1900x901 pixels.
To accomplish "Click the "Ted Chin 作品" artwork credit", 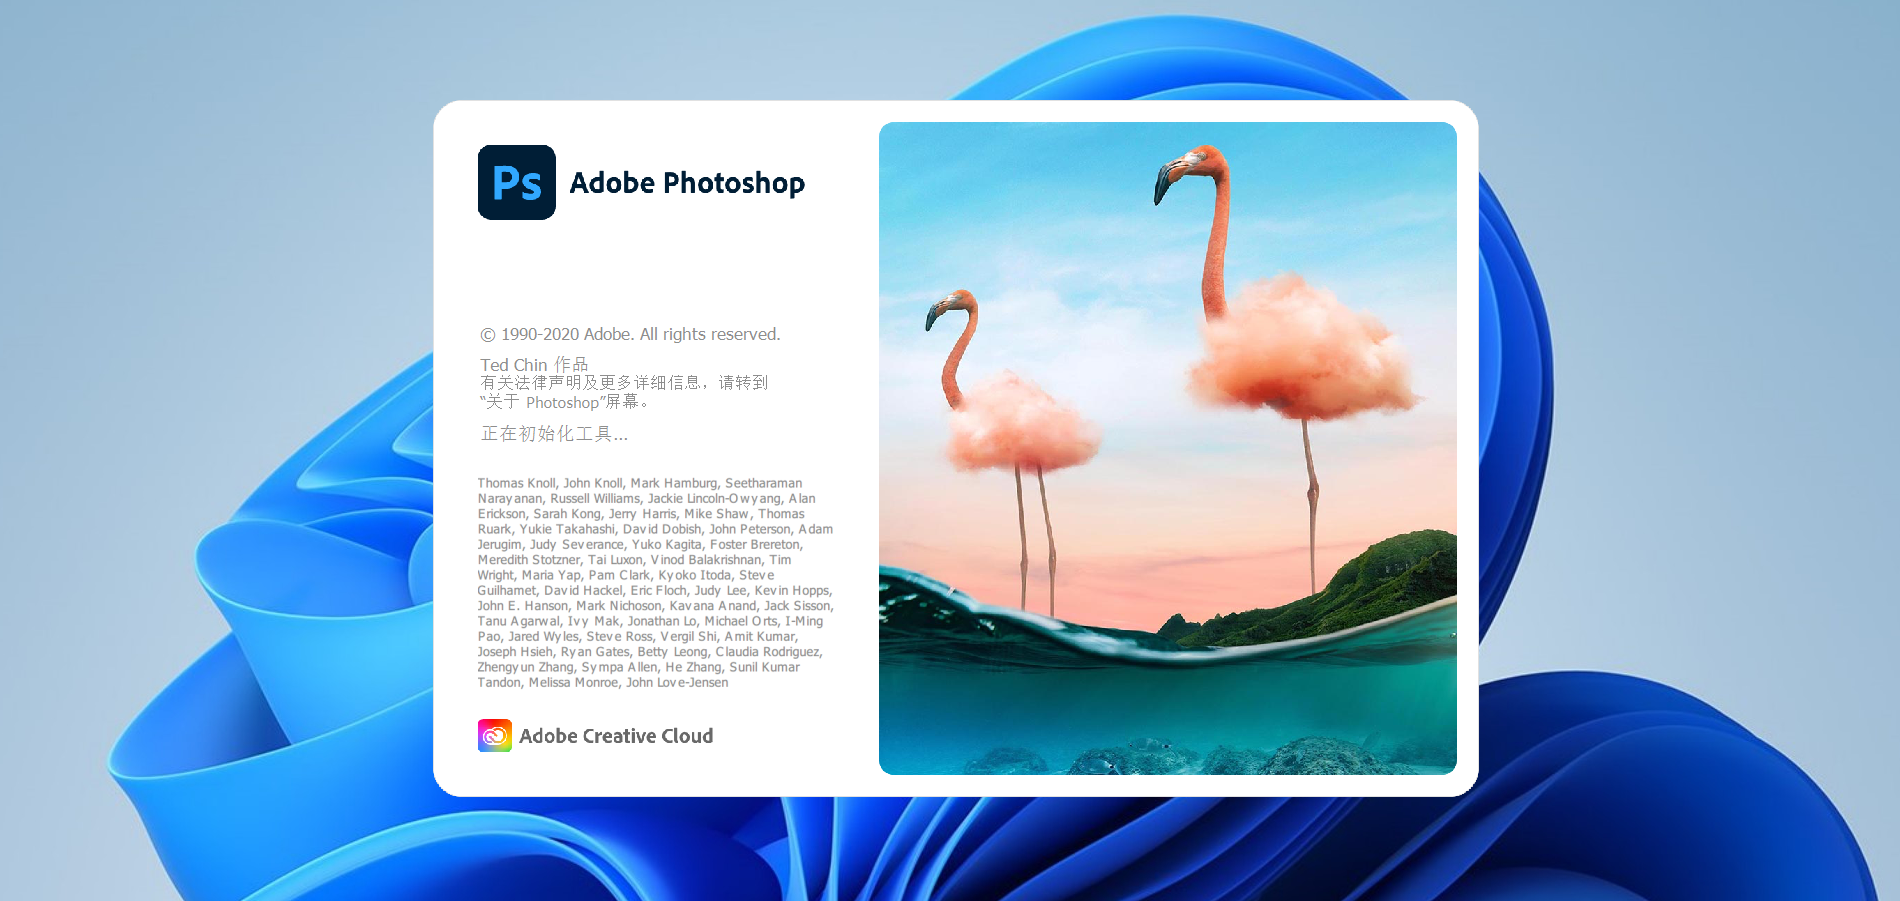I will pos(534,364).
